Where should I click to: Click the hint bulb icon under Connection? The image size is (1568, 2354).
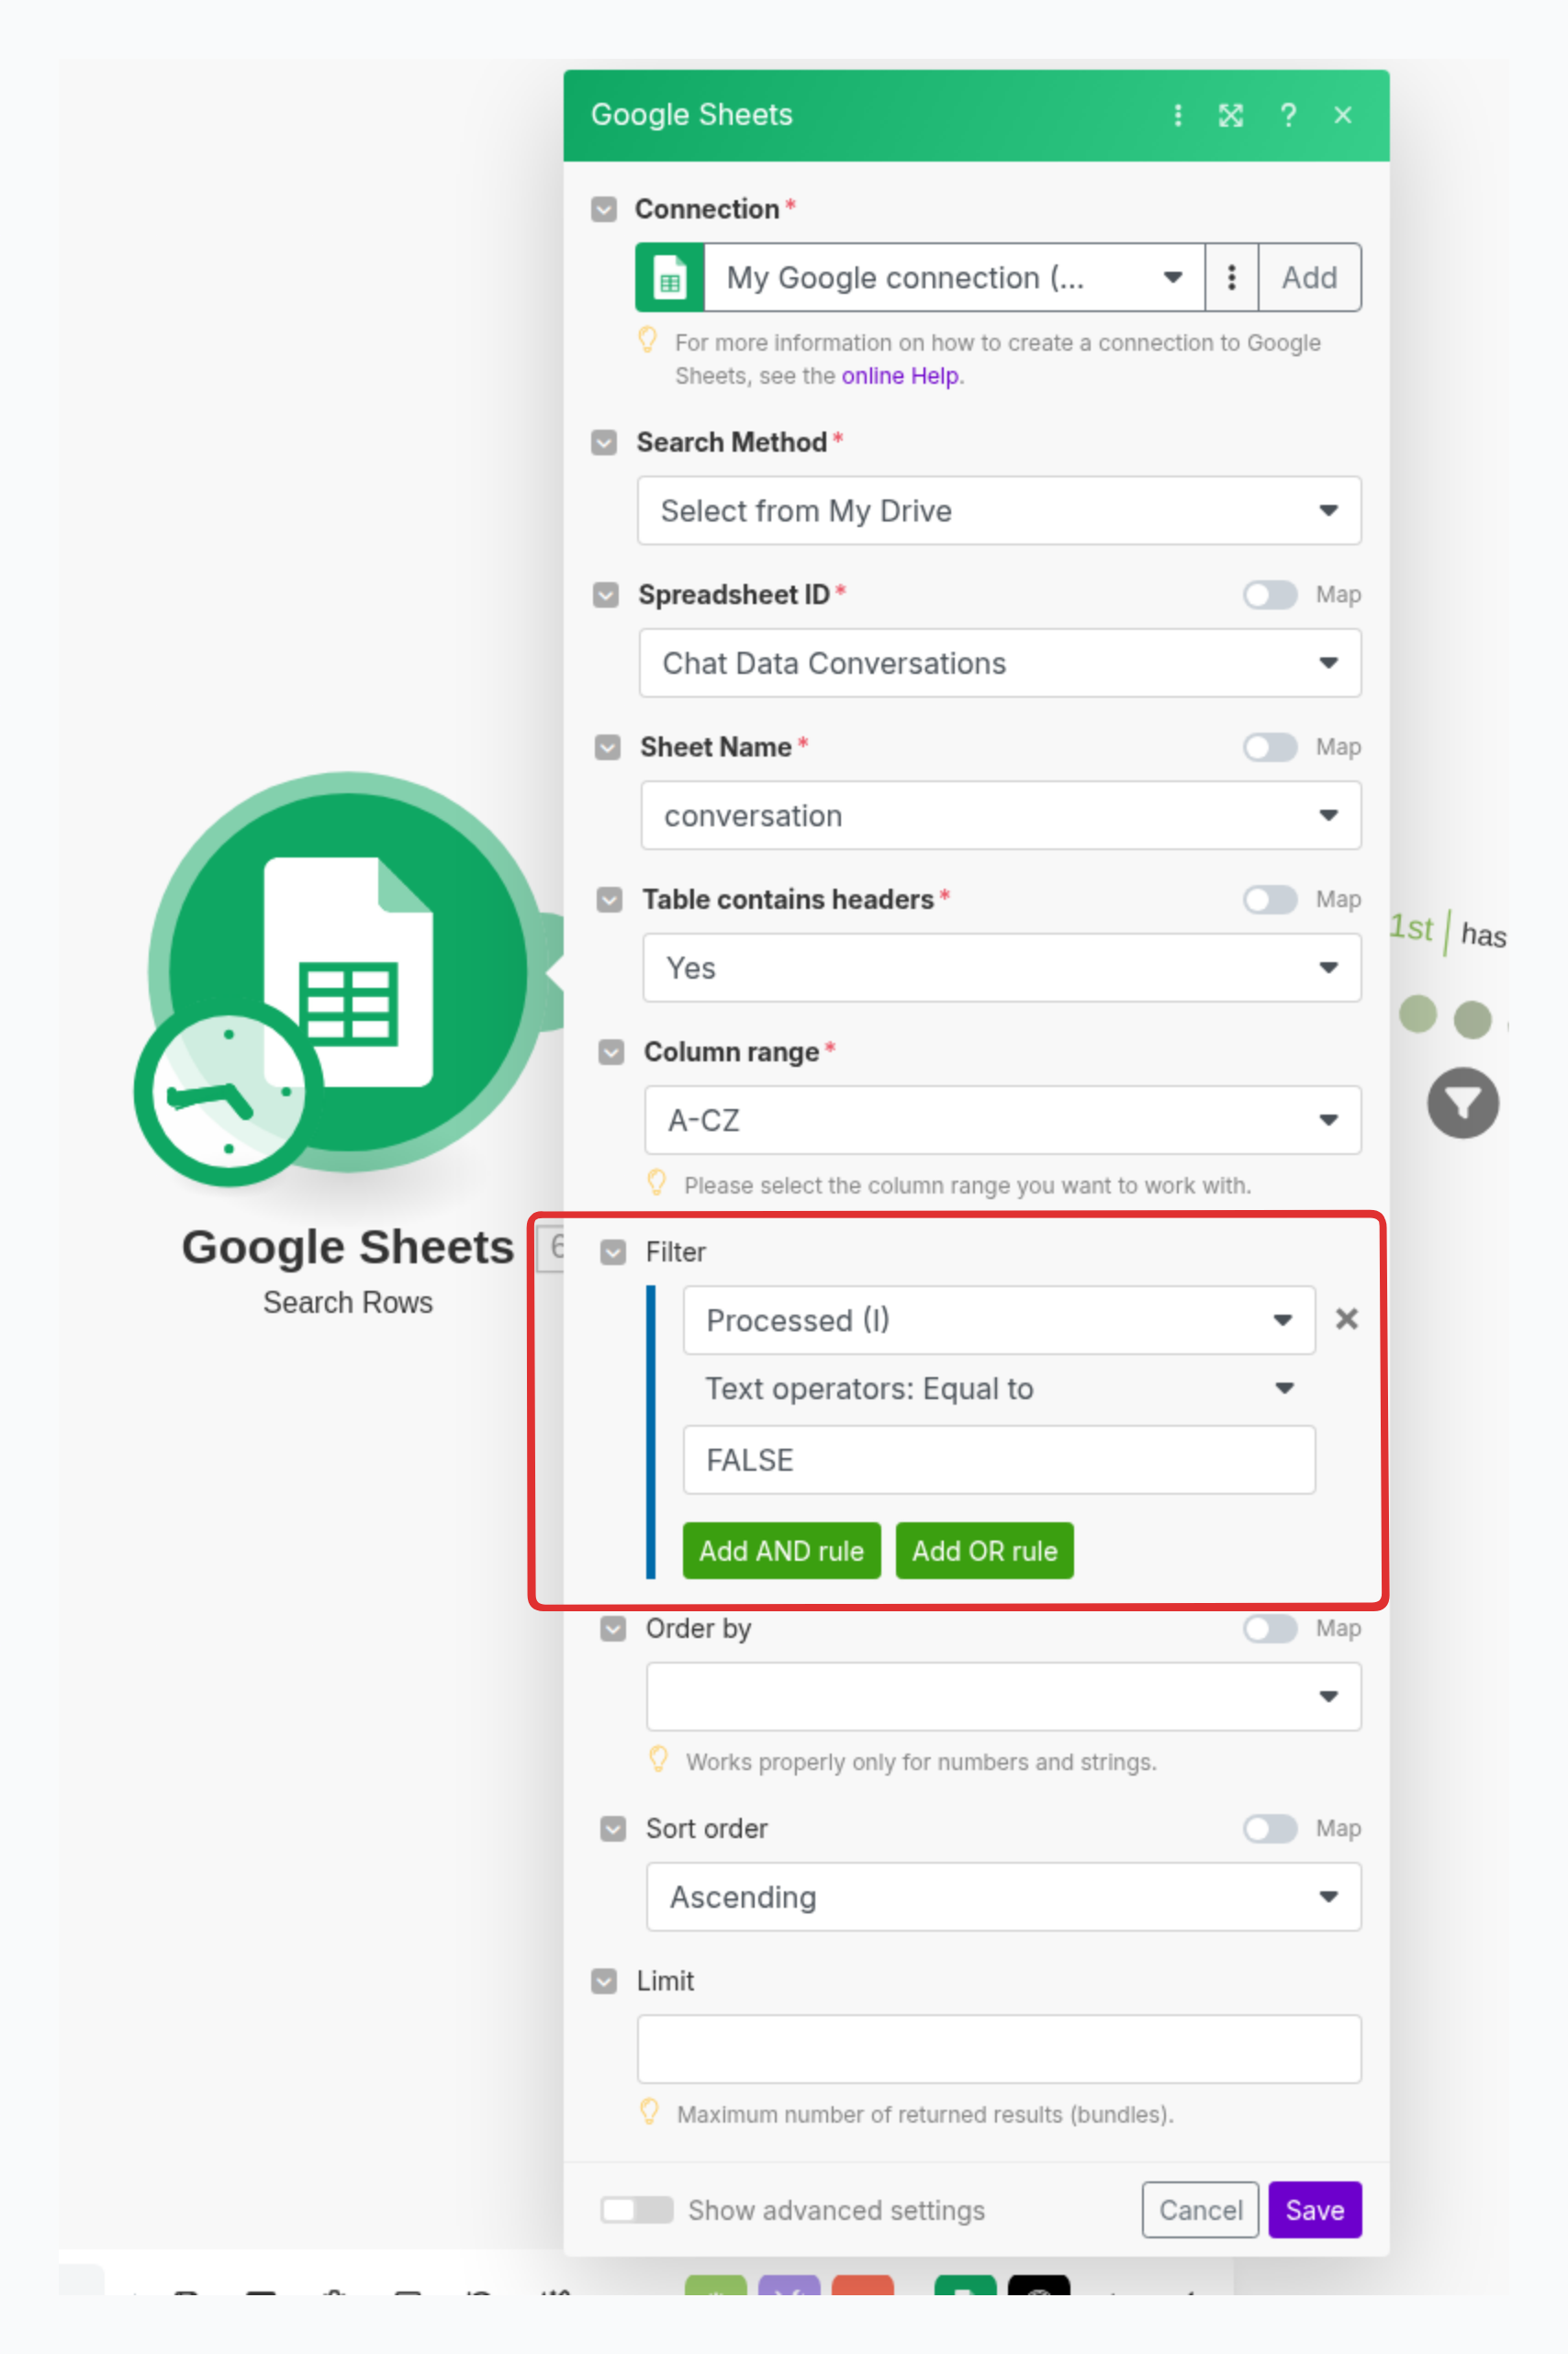tap(647, 341)
